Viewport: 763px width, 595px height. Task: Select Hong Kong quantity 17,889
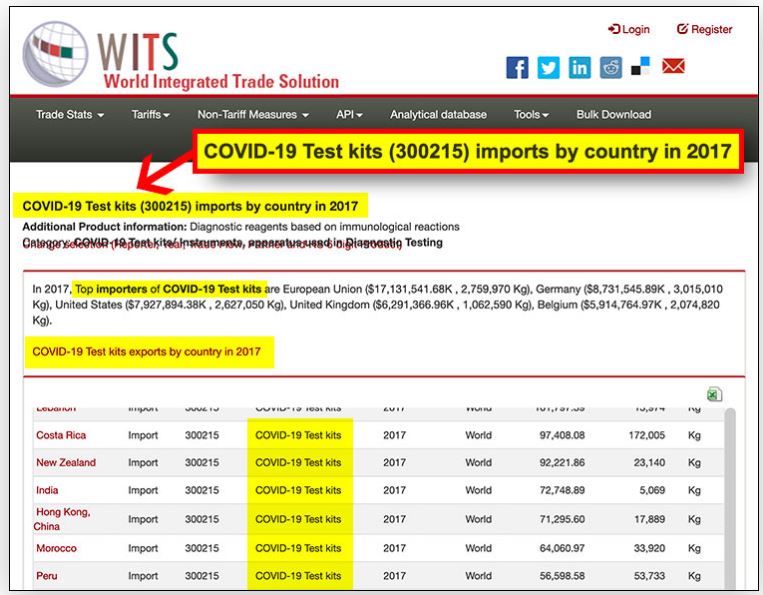649,519
